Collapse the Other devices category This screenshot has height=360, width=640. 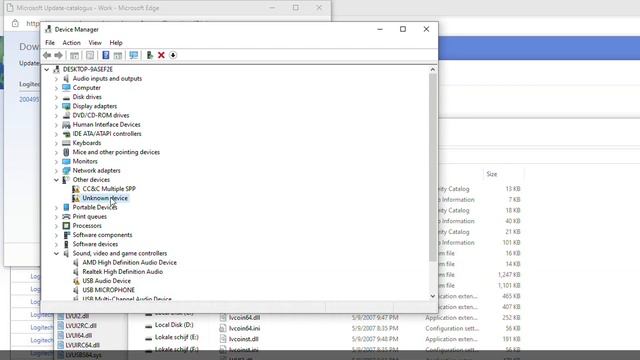point(56,180)
